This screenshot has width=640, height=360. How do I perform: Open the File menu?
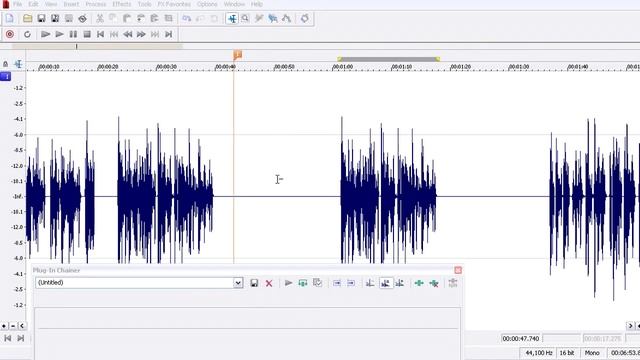(x=18, y=4)
